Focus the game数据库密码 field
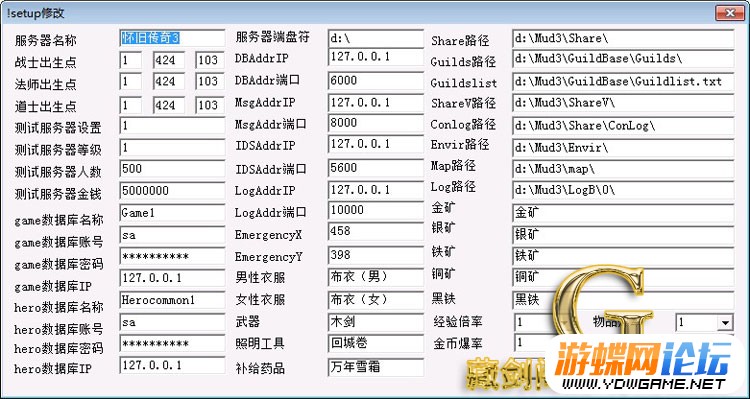Viewport: 750px width, 399px height. (x=172, y=256)
